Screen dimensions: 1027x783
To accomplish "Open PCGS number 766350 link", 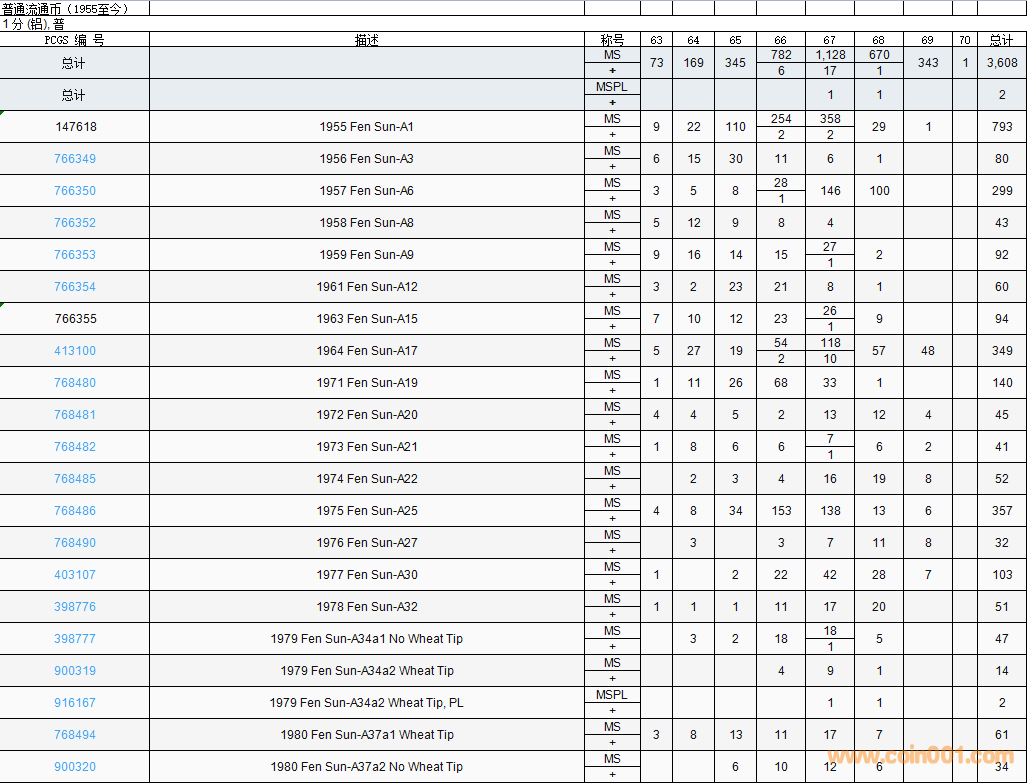I will point(75,191).
